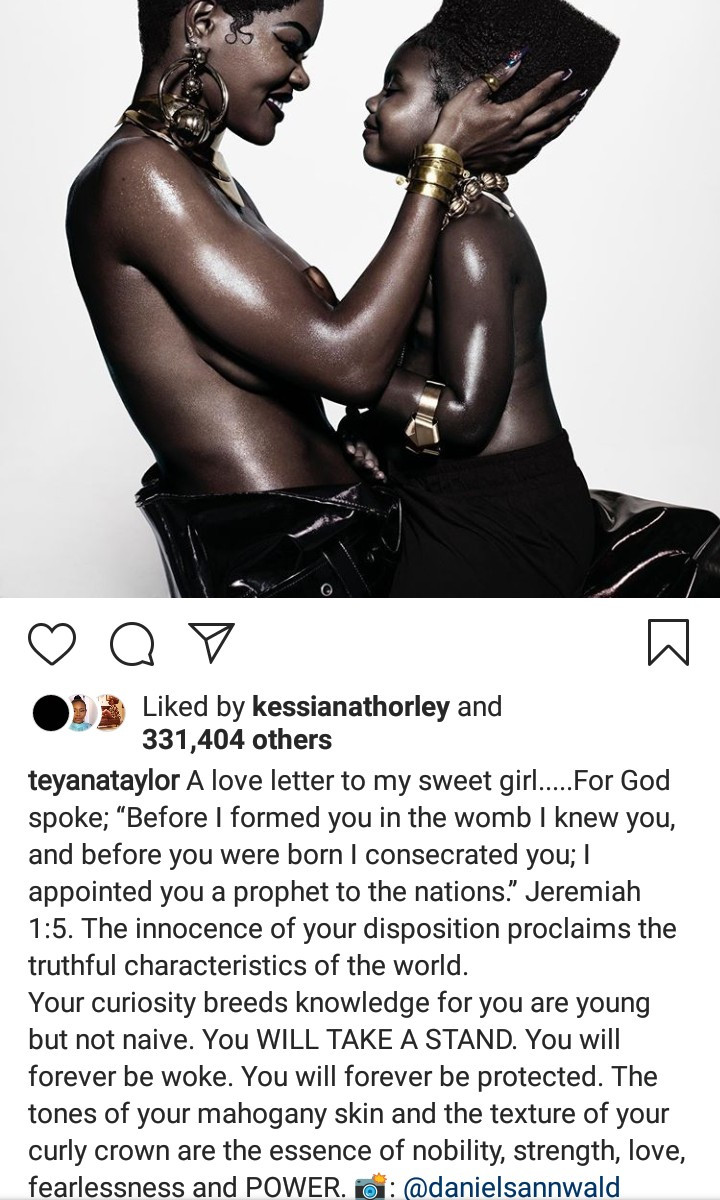720x1200 pixels.
Task: Like the post with the heart icon
Action: point(52,643)
